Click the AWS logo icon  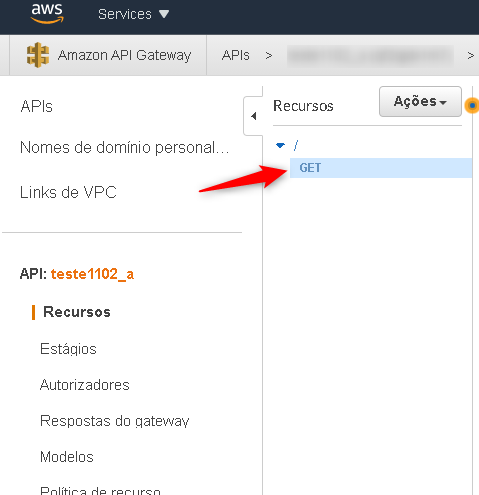(47, 13)
